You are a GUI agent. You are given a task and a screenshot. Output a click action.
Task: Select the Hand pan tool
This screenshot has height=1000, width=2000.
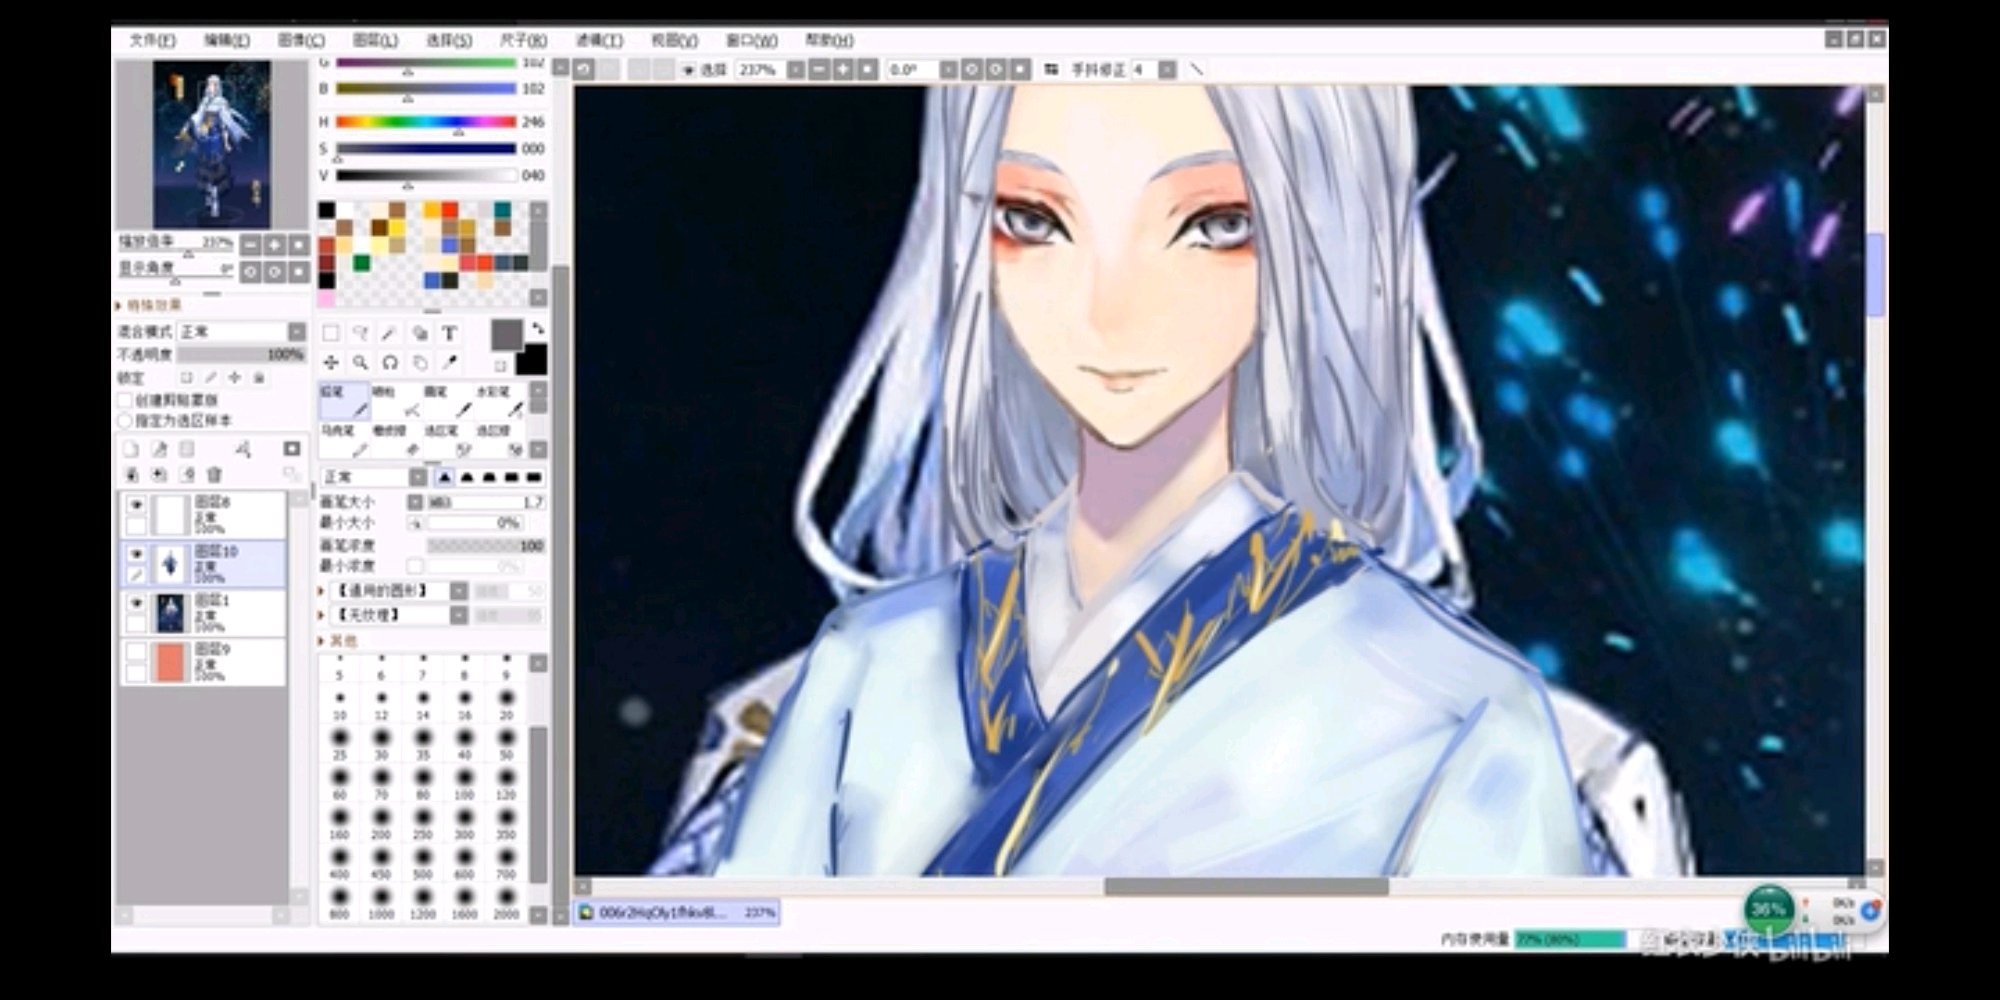[x=420, y=362]
